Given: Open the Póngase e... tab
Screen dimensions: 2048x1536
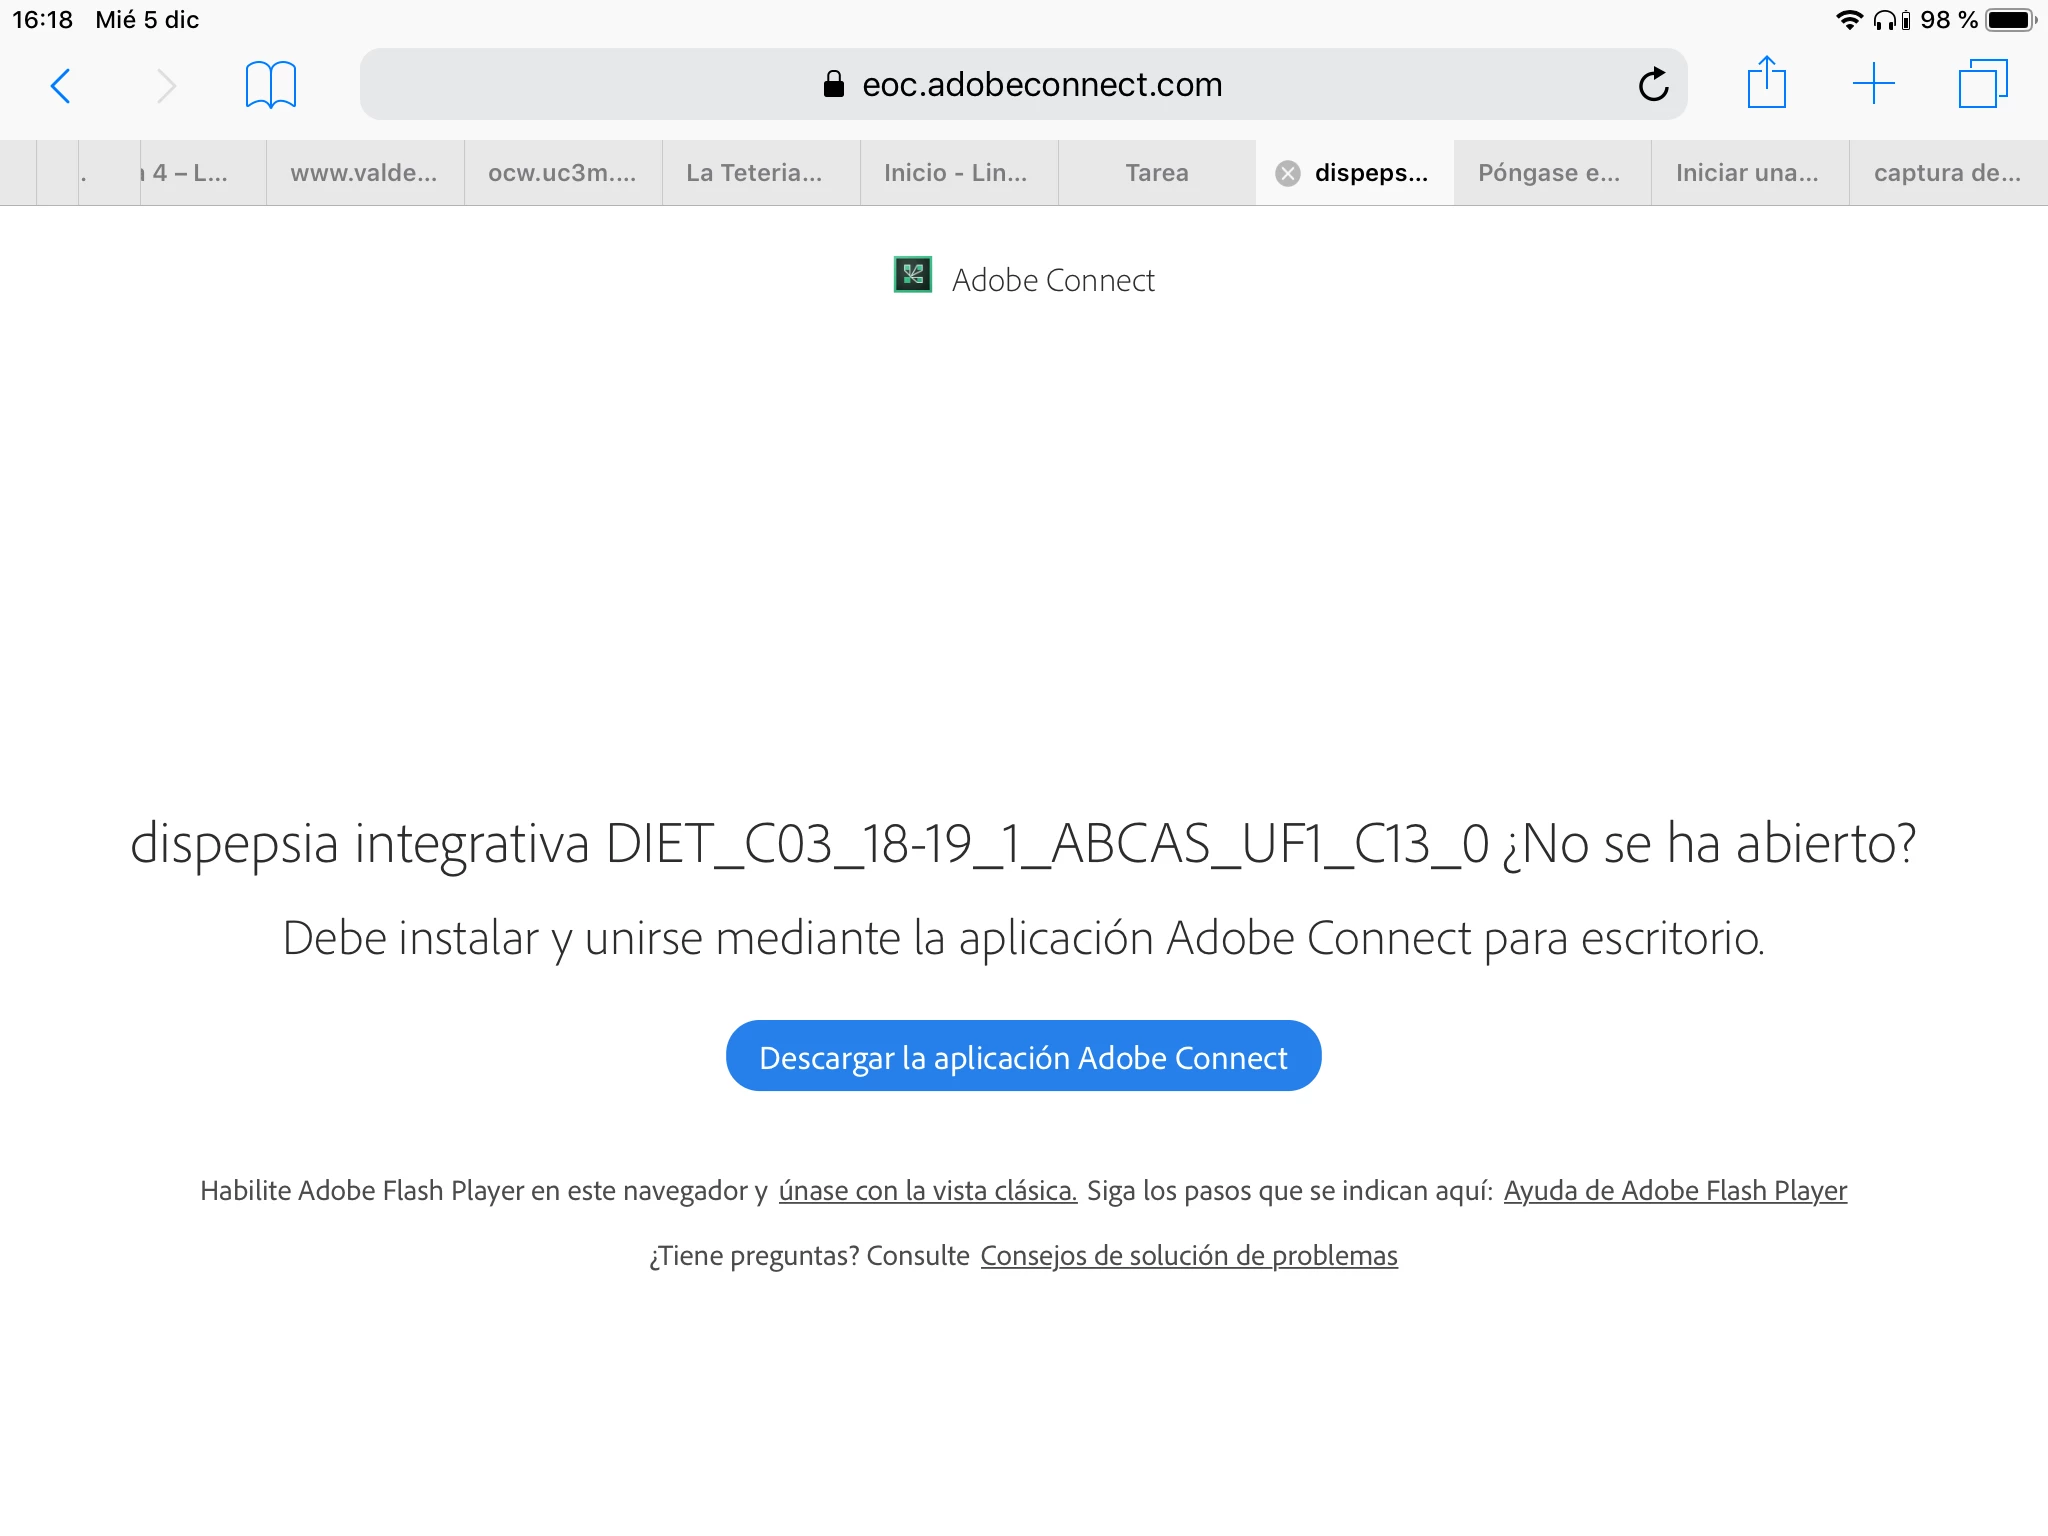Looking at the screenshot, I should pyautogui.click(x=1548, y=173).
